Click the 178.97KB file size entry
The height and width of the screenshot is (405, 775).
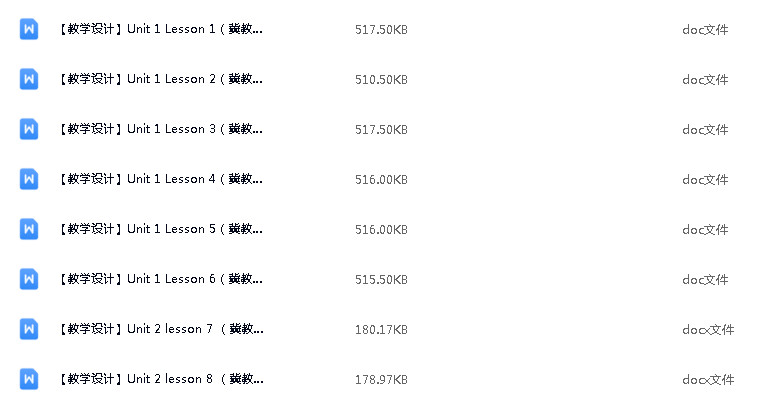(381, 379)
